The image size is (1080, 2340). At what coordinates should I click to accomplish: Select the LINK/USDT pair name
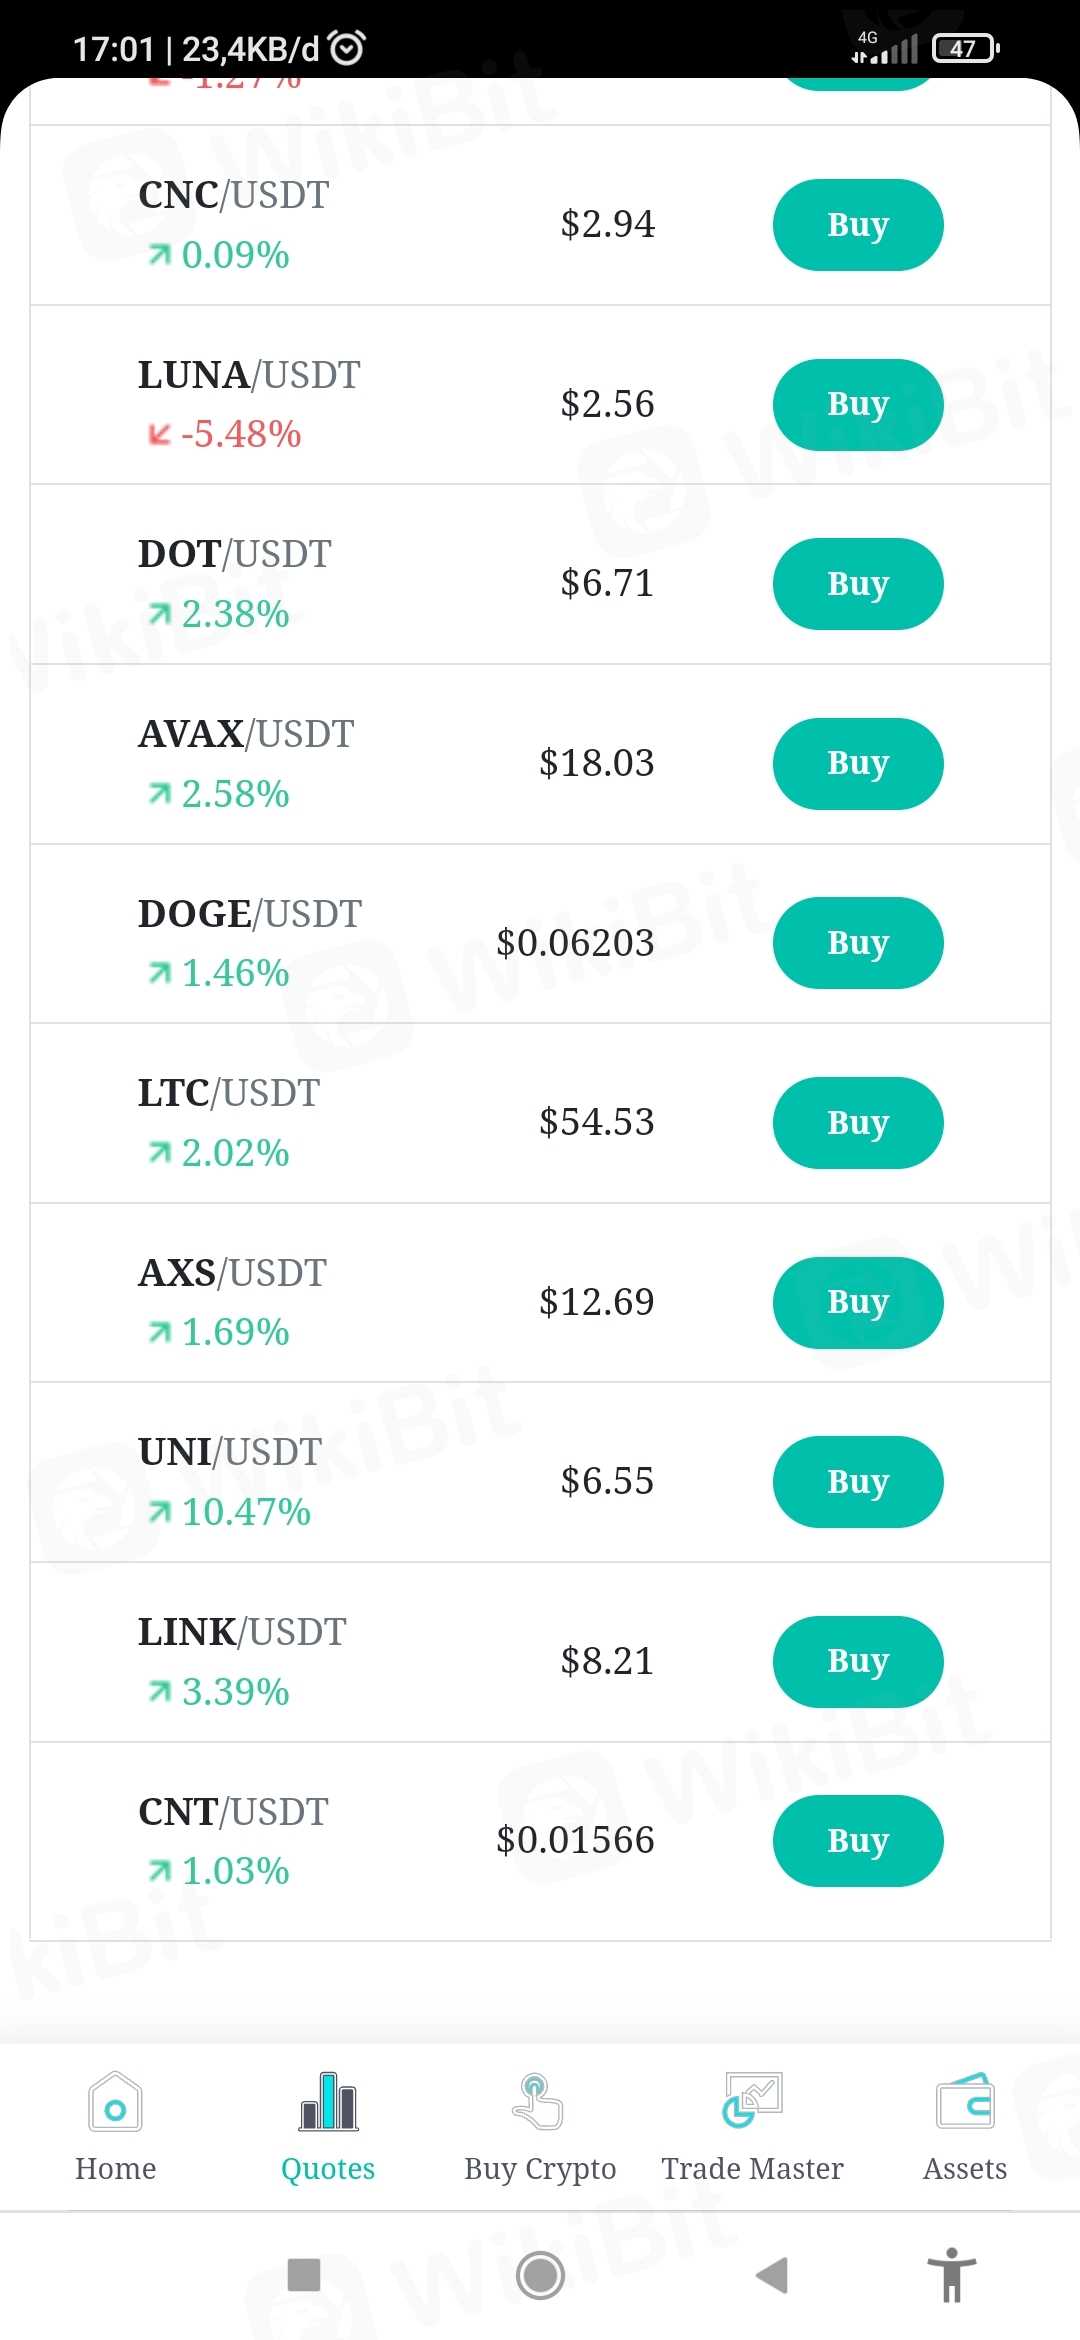coord(242,1632)
